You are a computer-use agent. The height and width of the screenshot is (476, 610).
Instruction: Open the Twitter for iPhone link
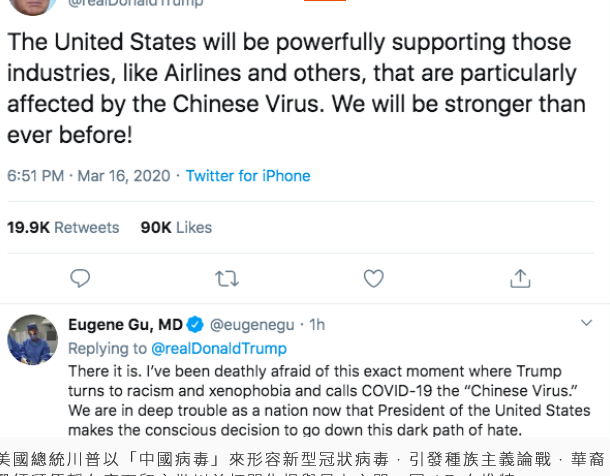(248, 176)
